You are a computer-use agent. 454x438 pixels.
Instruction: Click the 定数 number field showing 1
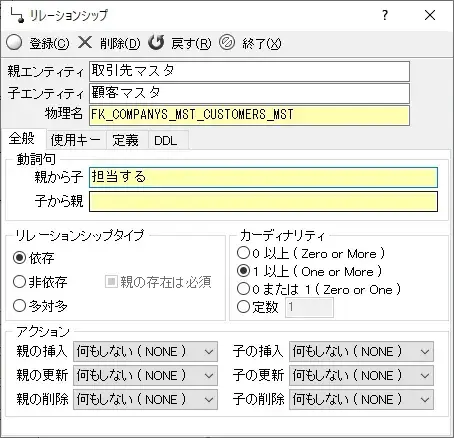coord(309,307)
